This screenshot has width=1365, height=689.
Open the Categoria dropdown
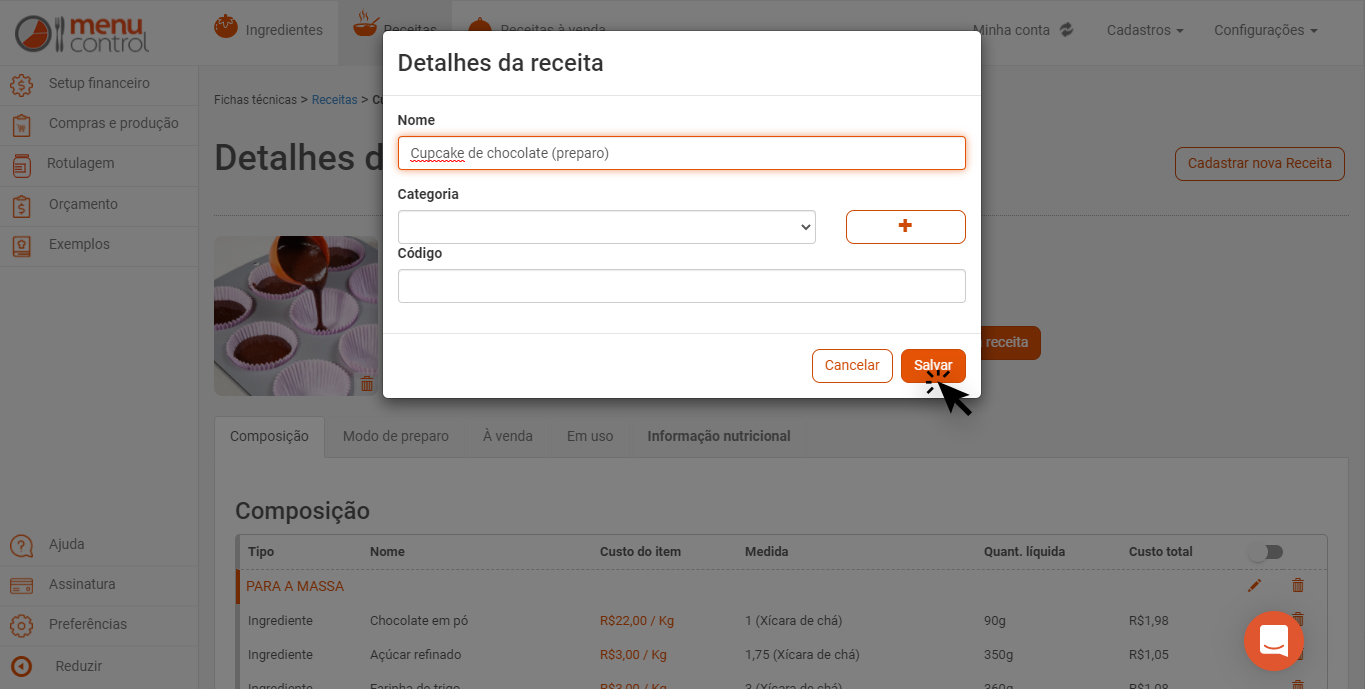click(x=607, y=227)
